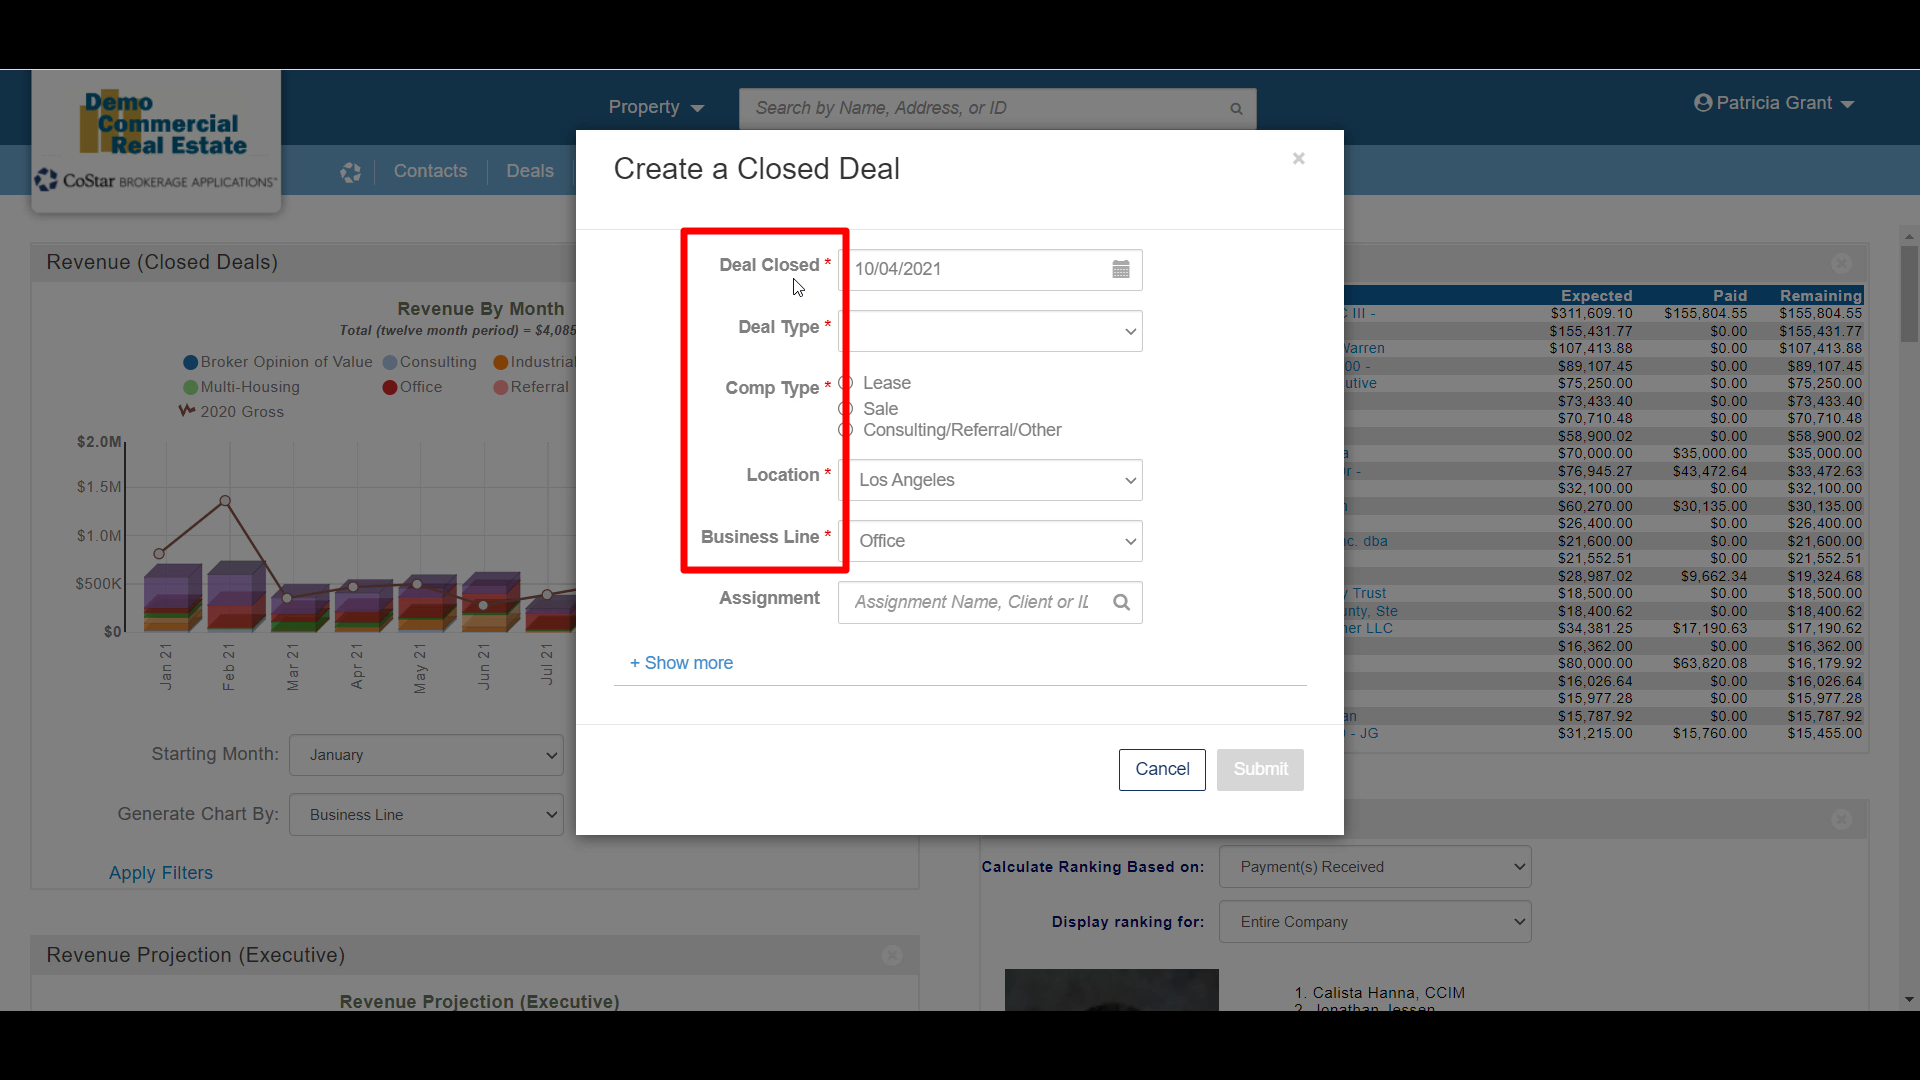
Task: Click the Office legend color swatch
Action: pyautogui.click(x=390, y=387)
